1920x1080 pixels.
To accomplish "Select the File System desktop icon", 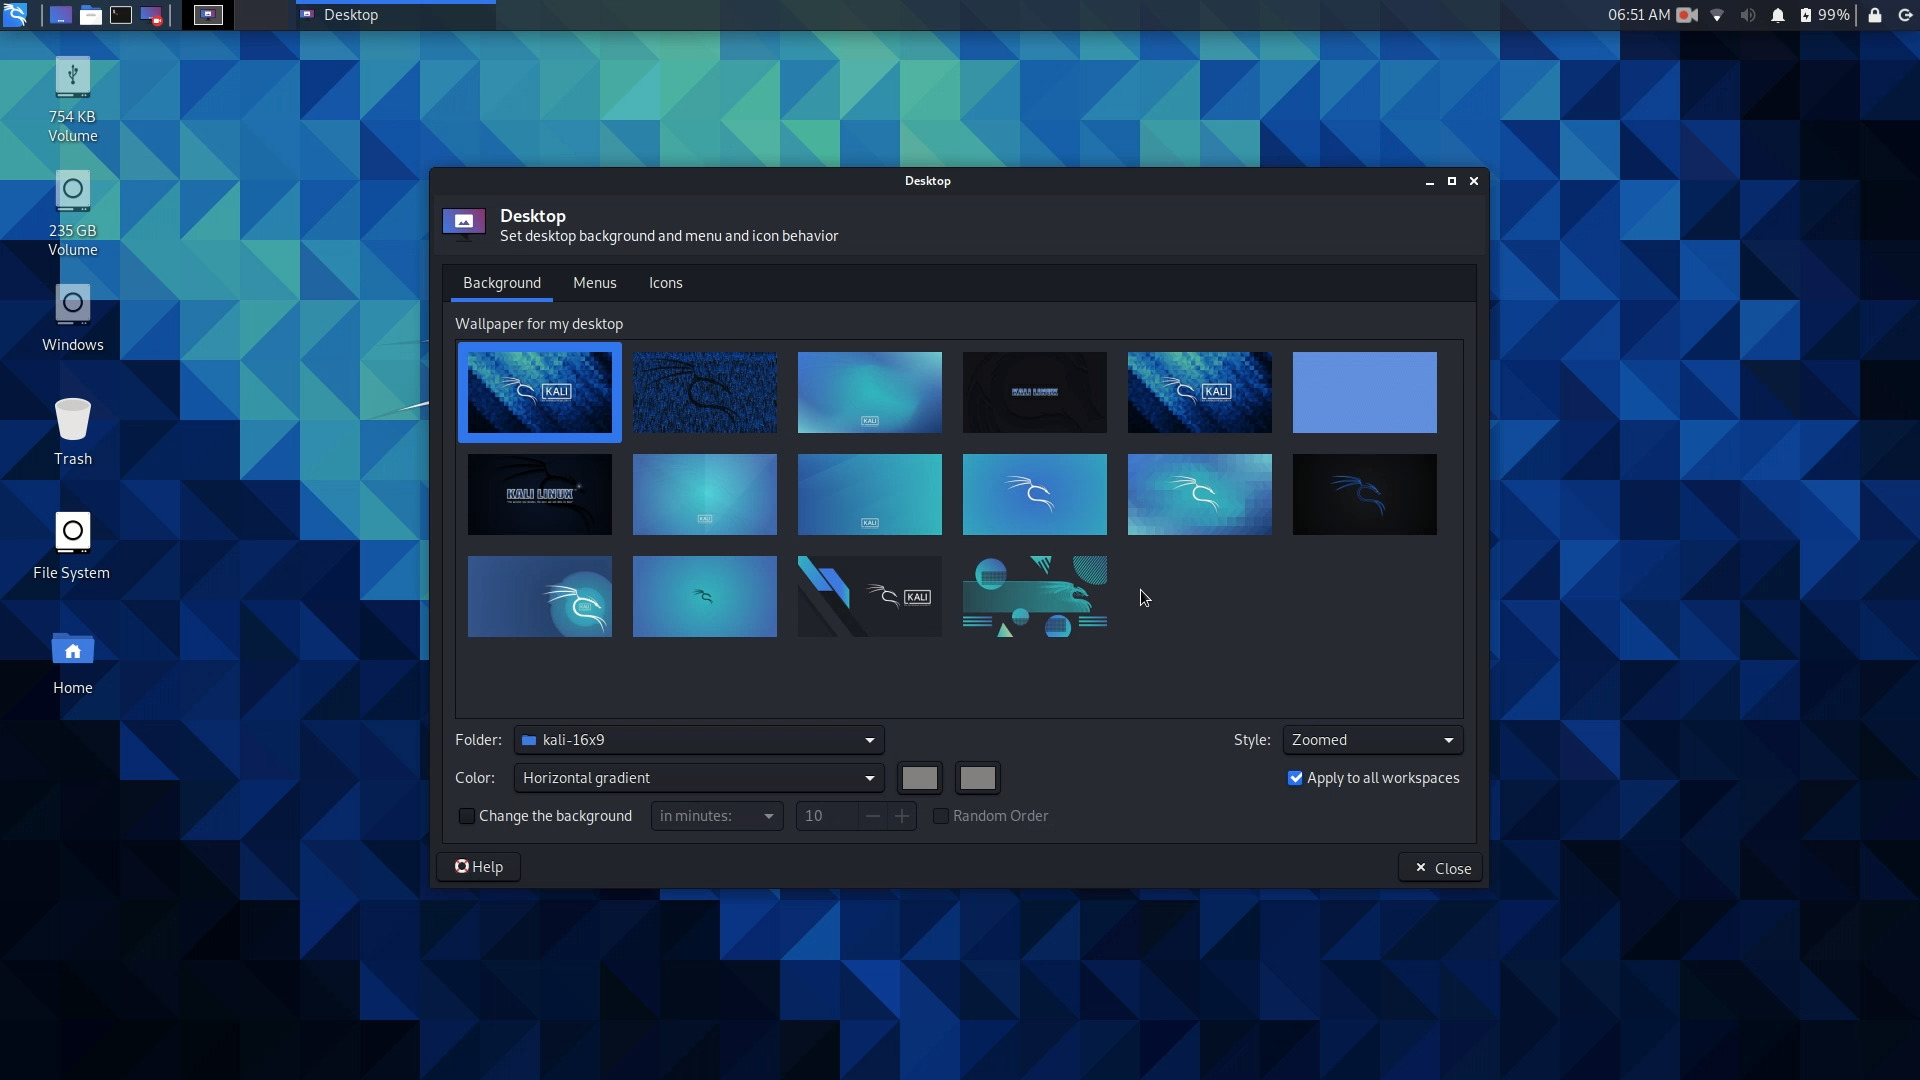I will pos(72,546).
